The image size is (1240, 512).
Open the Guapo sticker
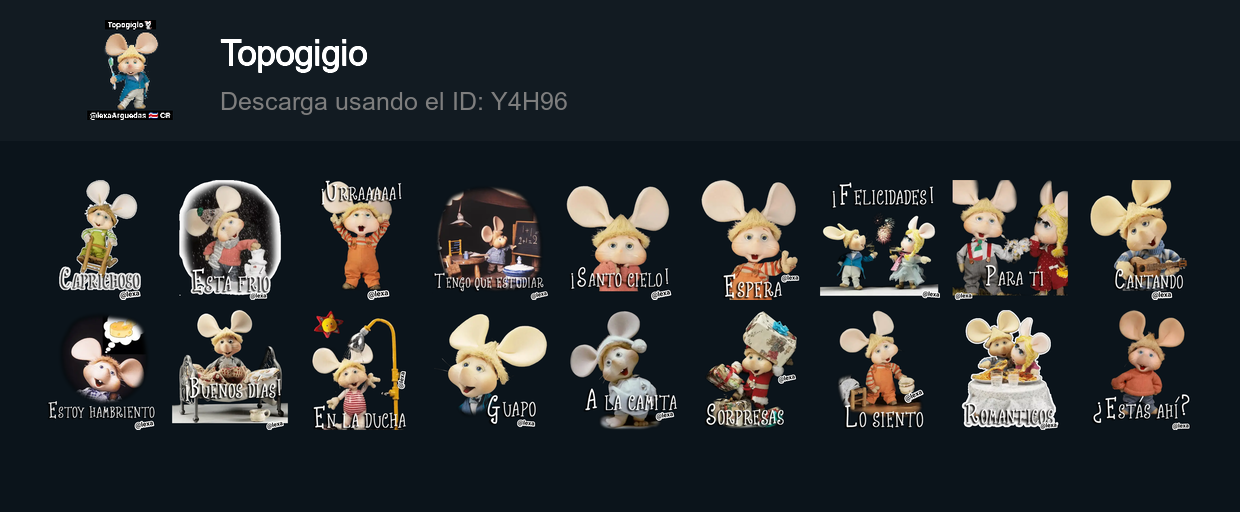tap(490, 370)
